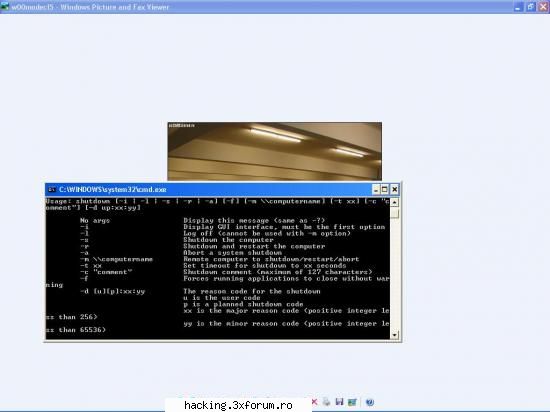The height and width of the screenshot is (412, 550).
Task: Click the cmd.exe title bar system icon
Action: (x=52, y=190)
